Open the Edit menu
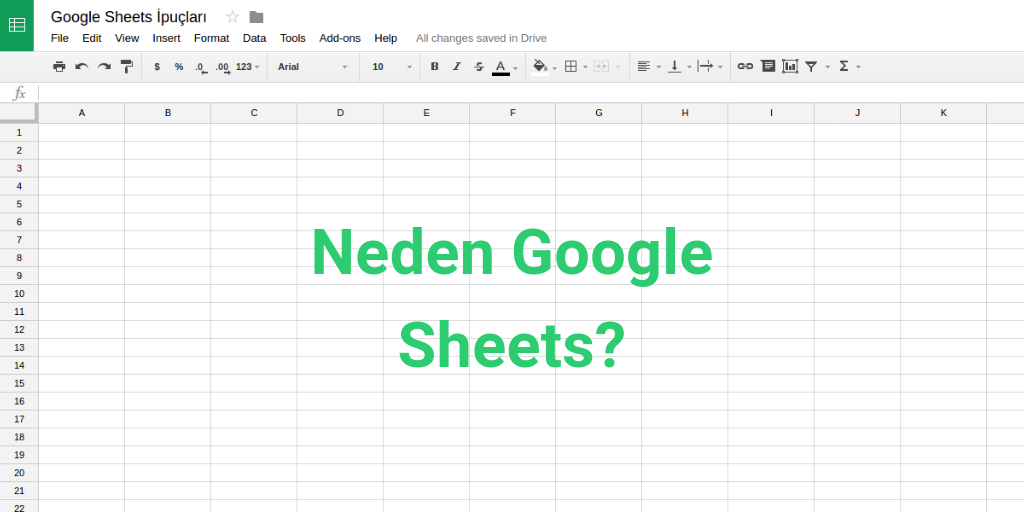Viewport: 1024px width, 512px height. point(91,38)
